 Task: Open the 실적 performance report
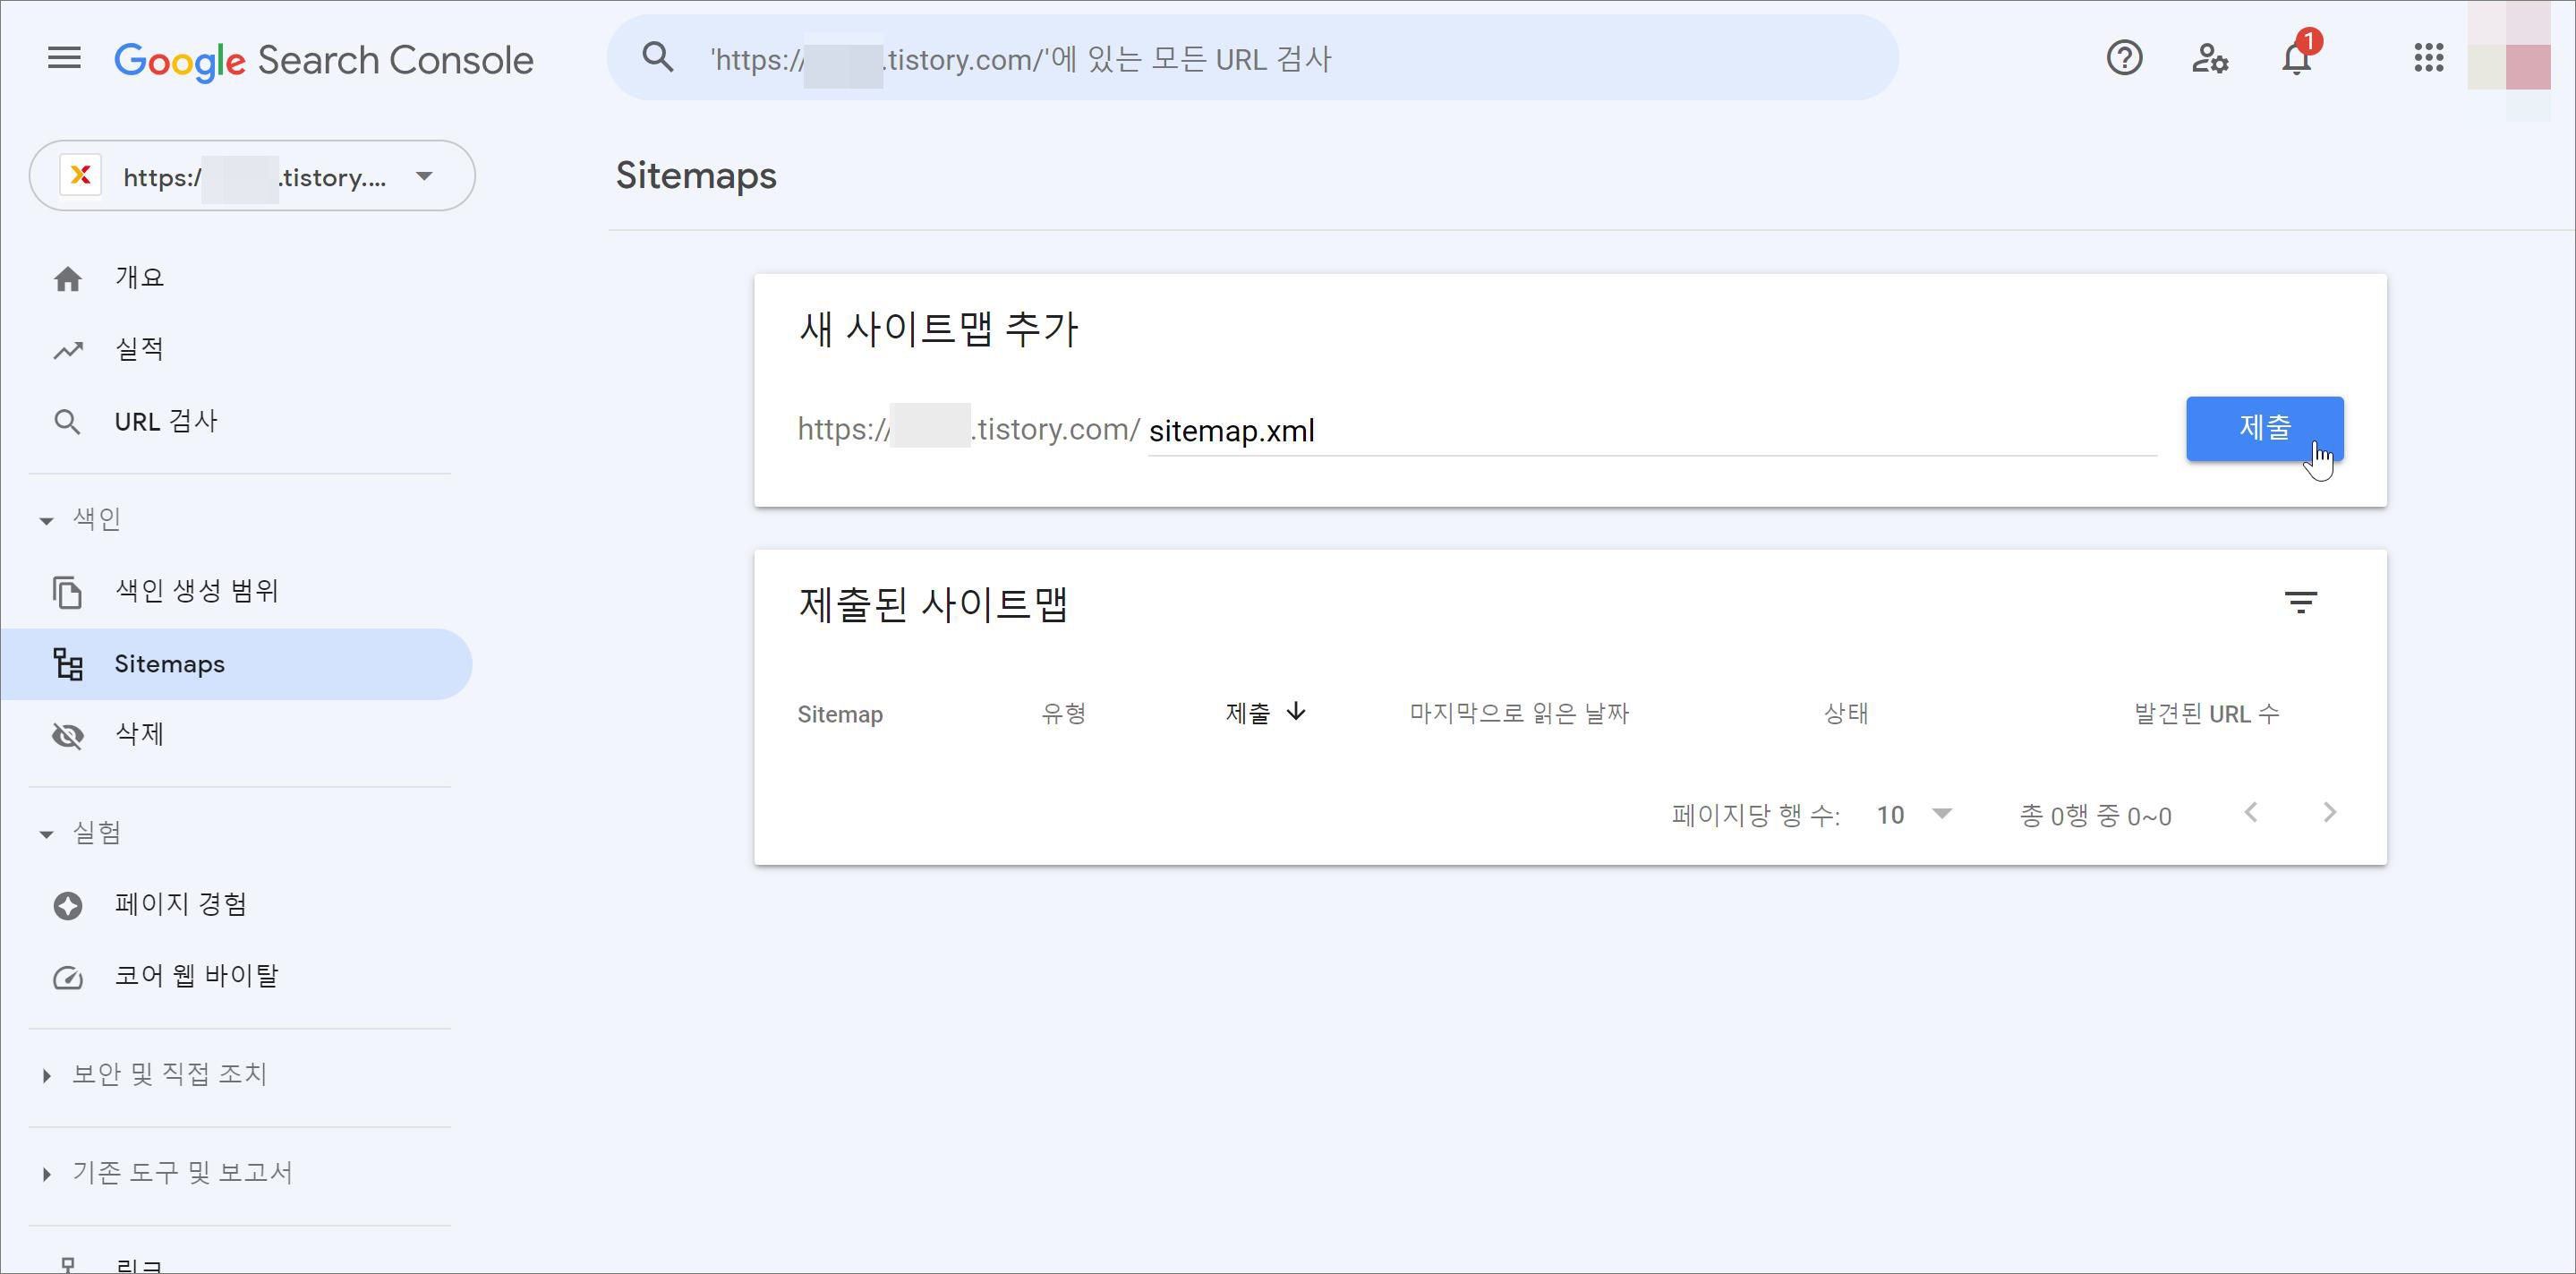(139, 349)
